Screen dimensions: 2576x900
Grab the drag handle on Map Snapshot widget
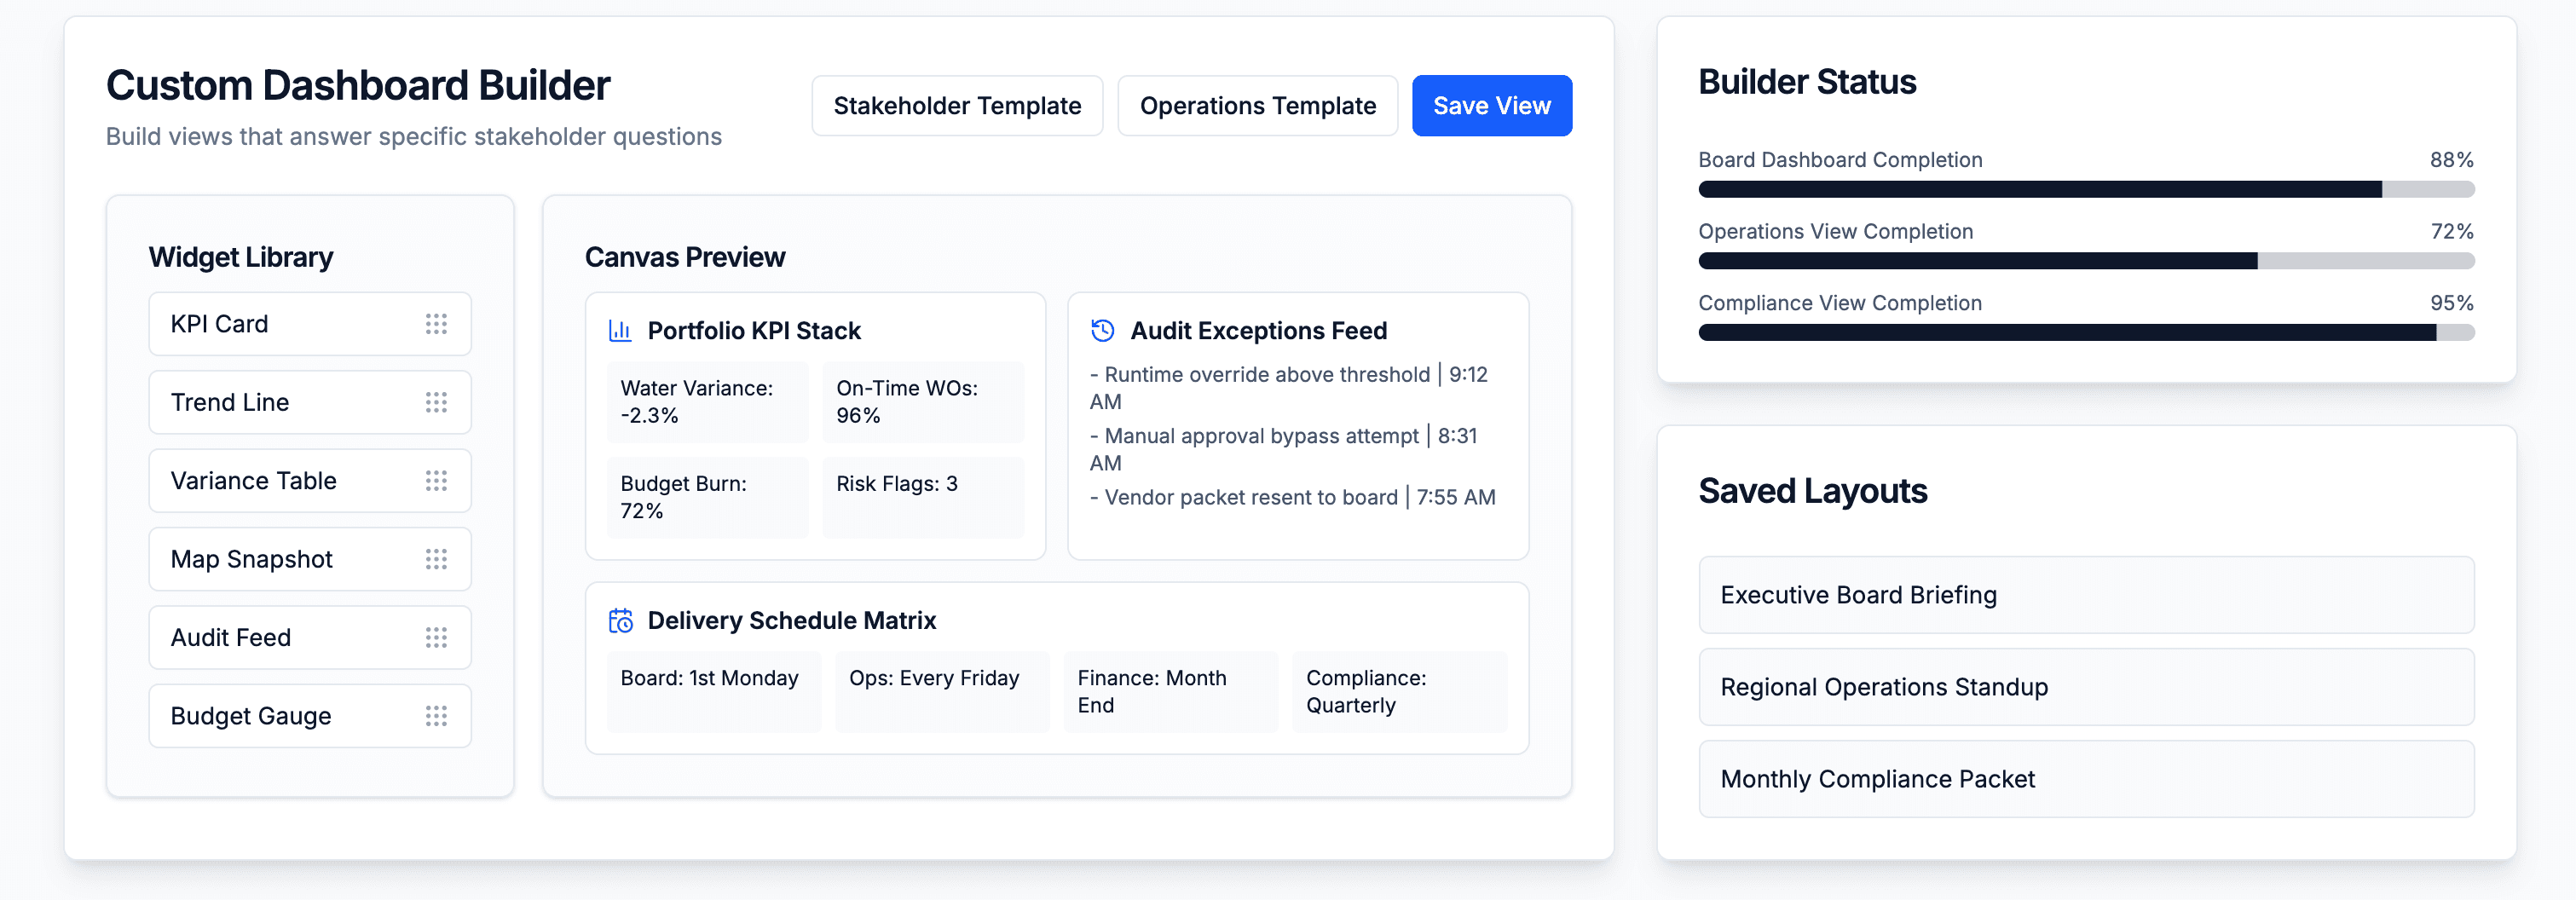(437, 558)
